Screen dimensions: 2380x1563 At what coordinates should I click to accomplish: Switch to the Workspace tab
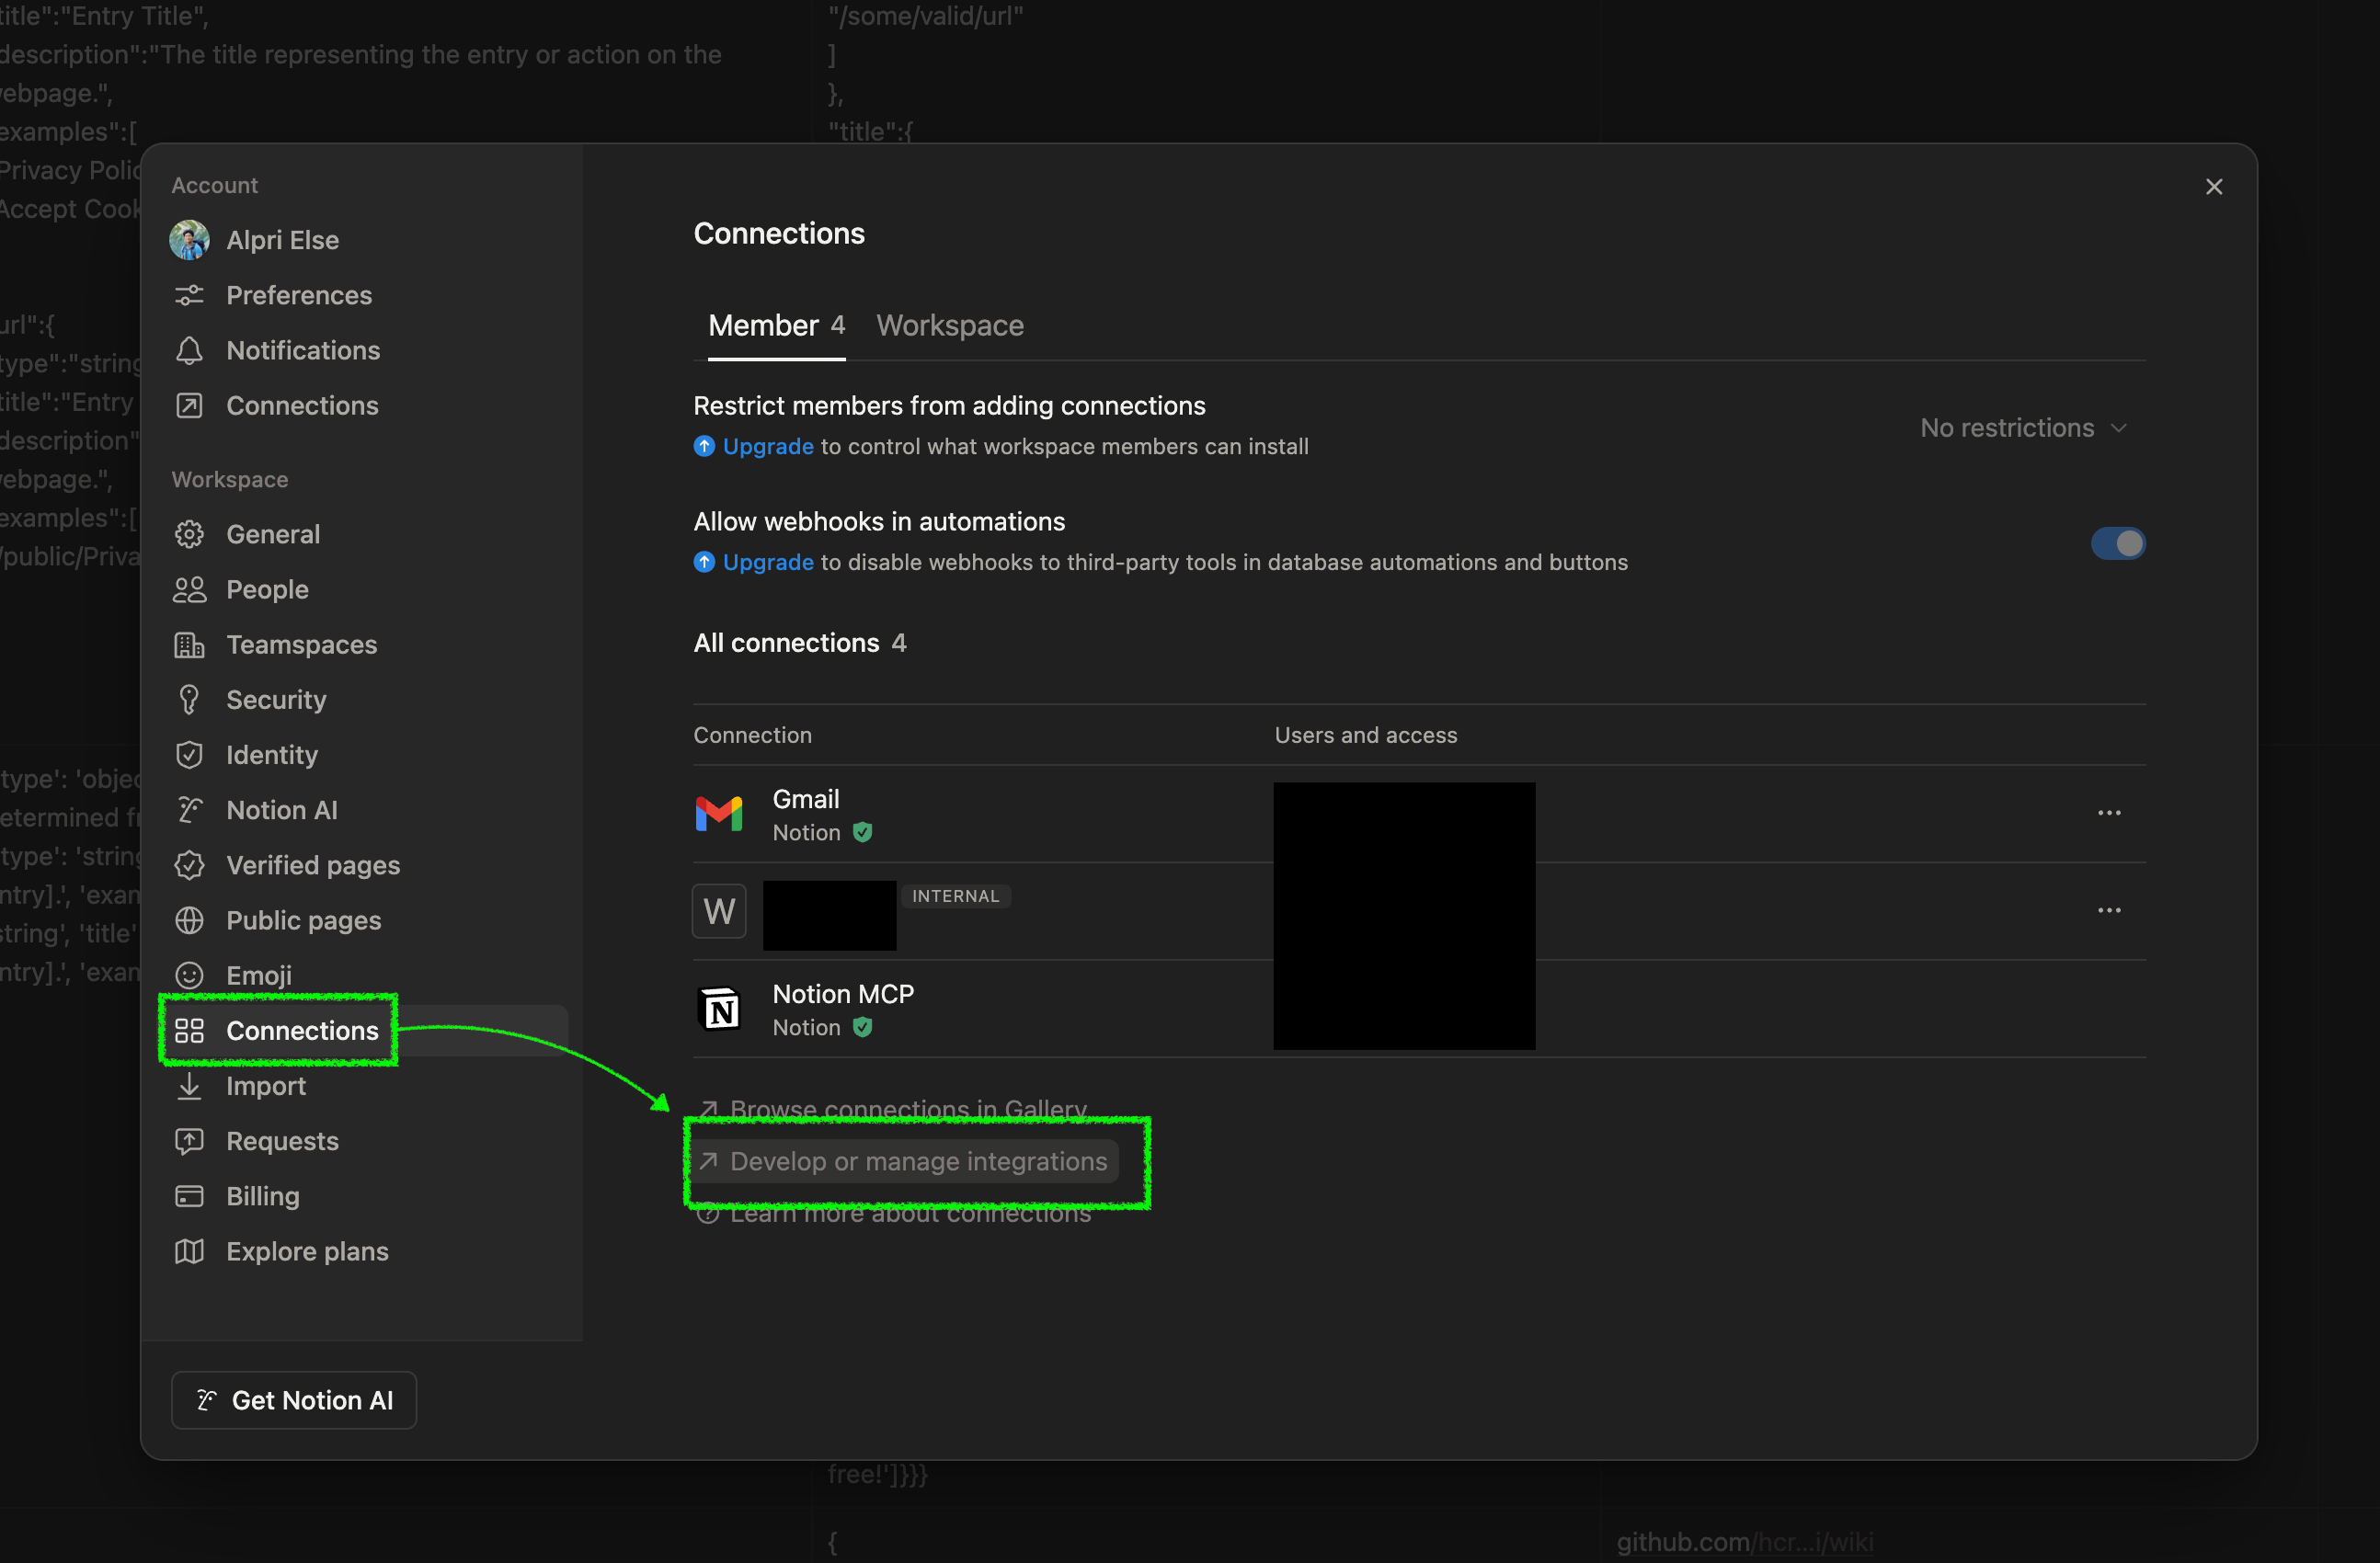[x=949, y=325]
